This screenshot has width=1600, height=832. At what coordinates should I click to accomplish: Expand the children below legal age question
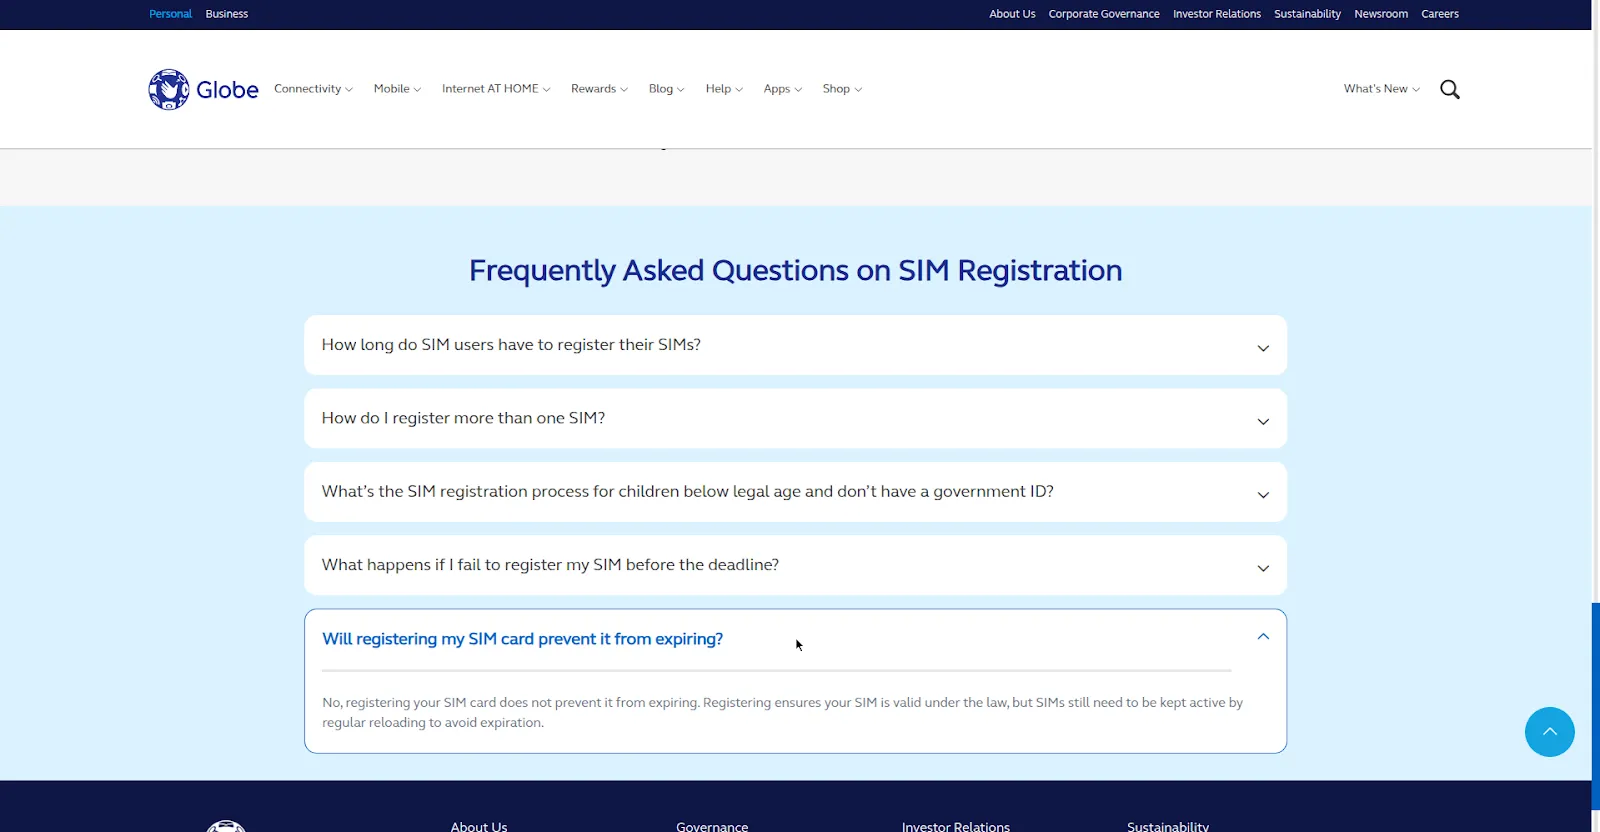795,492
